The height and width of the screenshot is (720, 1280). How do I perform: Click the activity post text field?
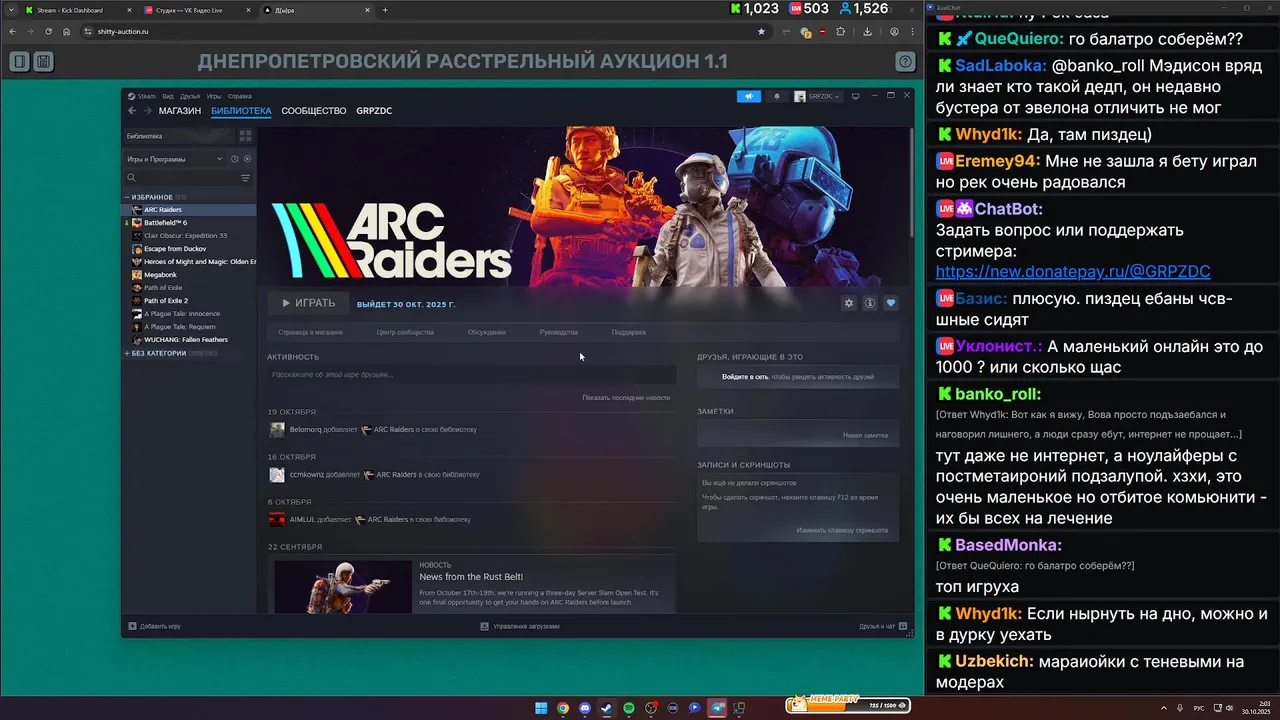point(472,375)
